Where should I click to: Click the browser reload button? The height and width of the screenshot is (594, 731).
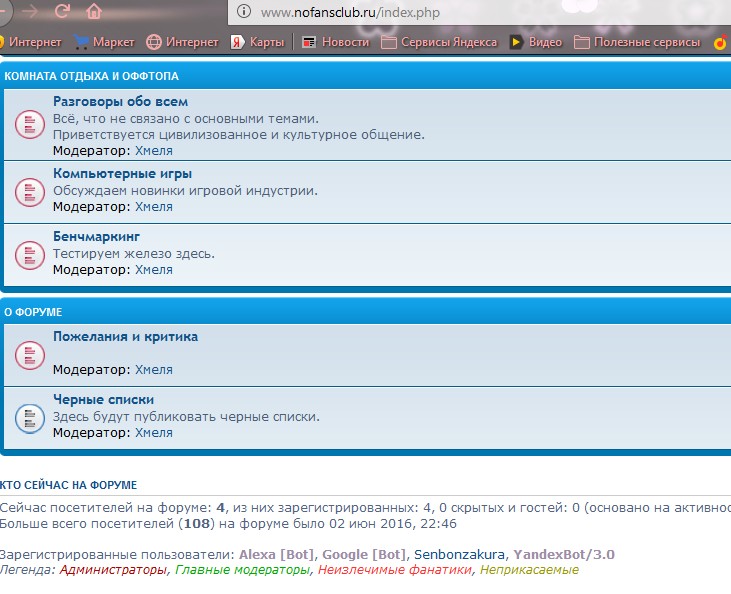pyautogui.click(x=62, y=12)
